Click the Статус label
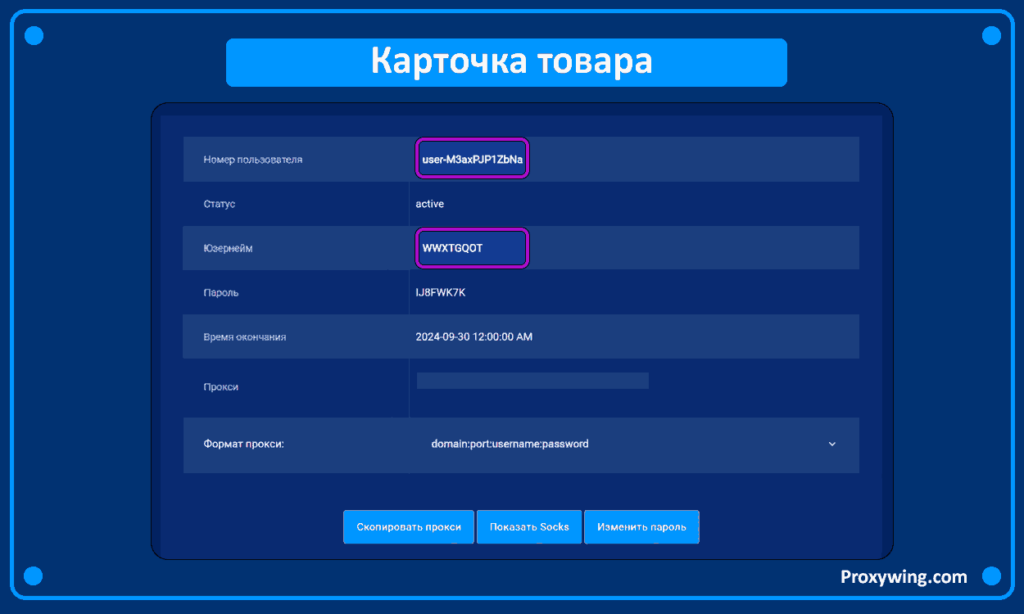 219,204
